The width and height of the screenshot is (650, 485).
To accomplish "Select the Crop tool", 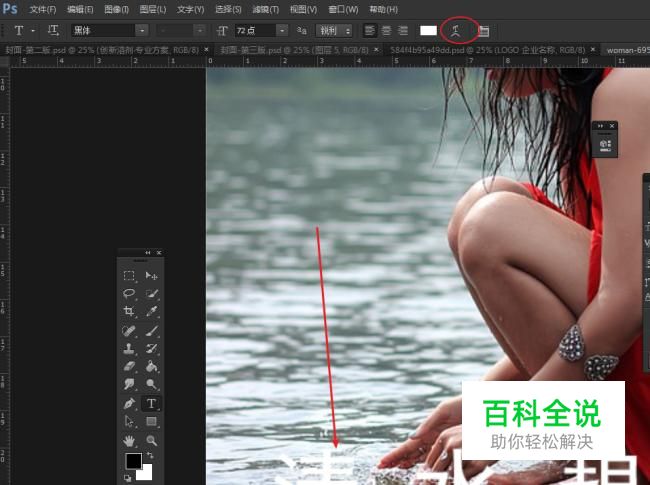I will tap(129, 311).
